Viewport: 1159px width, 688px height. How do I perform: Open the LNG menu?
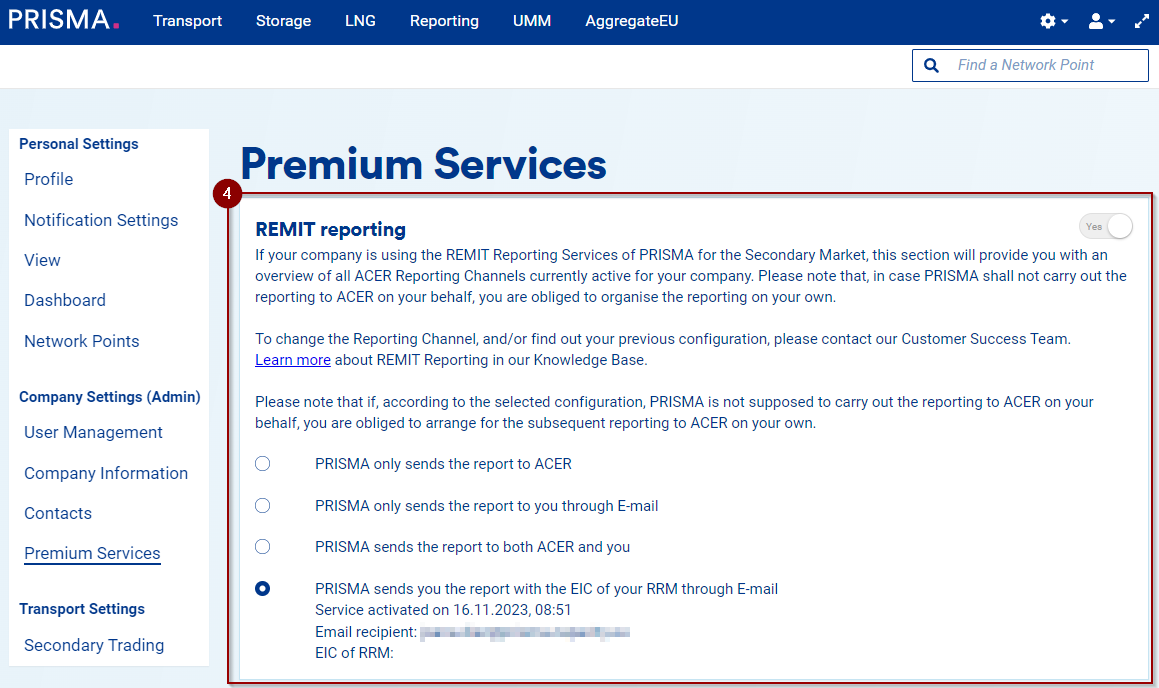coord(360,21)
